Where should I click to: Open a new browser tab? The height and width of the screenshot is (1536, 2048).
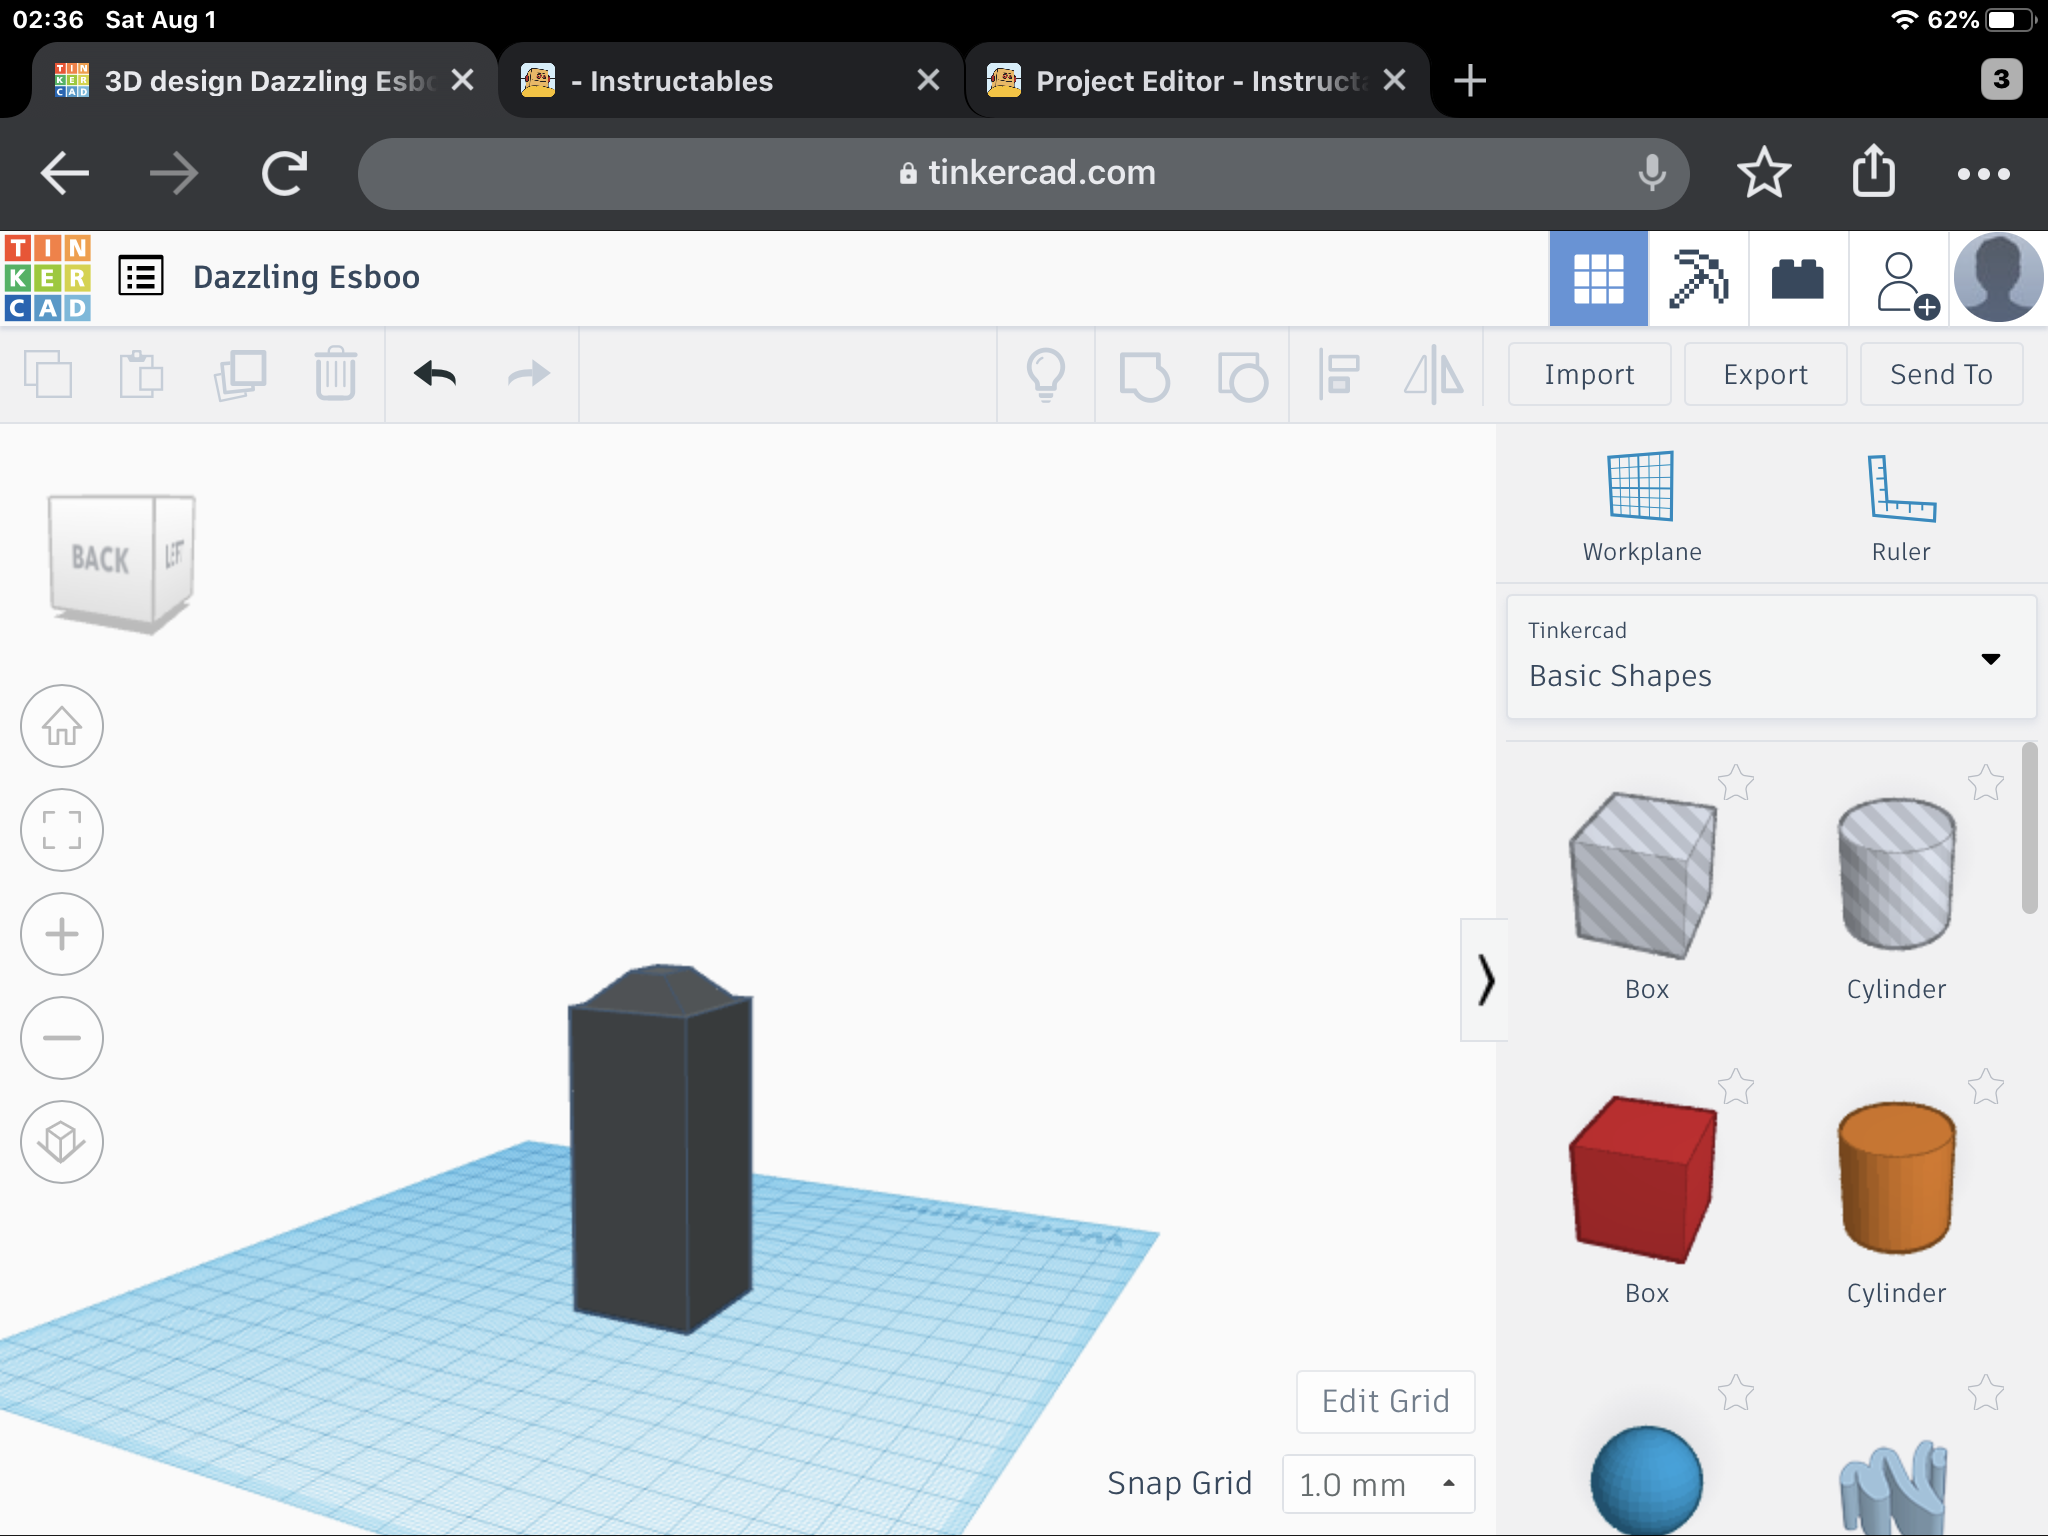[x=1469, y=80]
